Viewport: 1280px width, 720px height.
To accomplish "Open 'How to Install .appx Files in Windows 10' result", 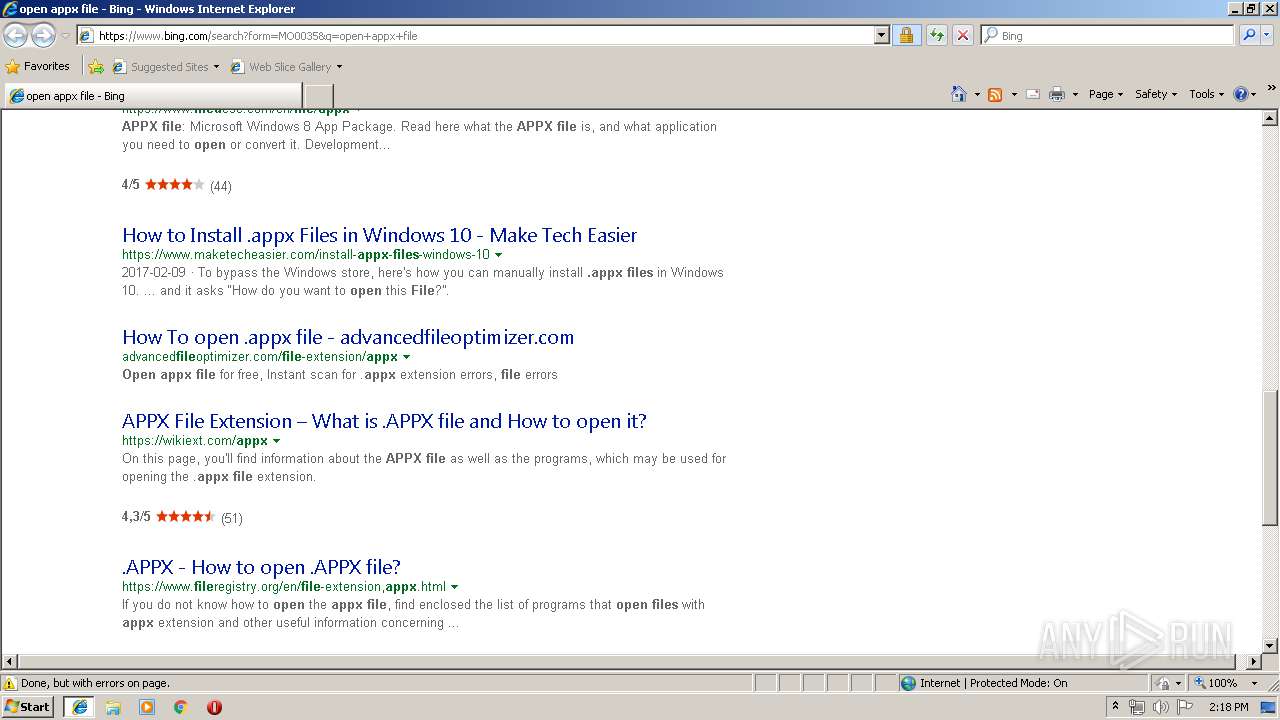I will click(379, 235).
